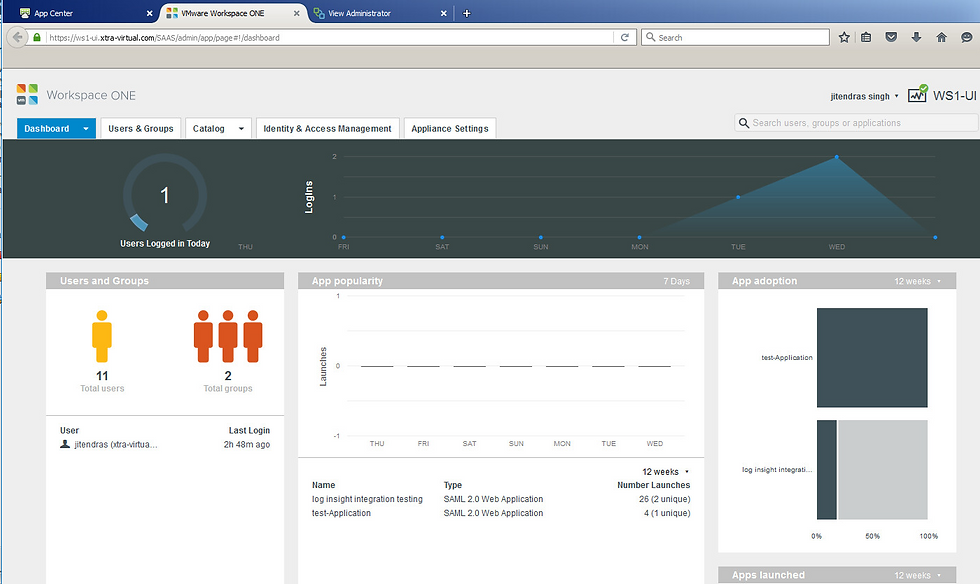Click the browser Search field
The width and height of the screenshot is (980, 584).
click(736, 38)
